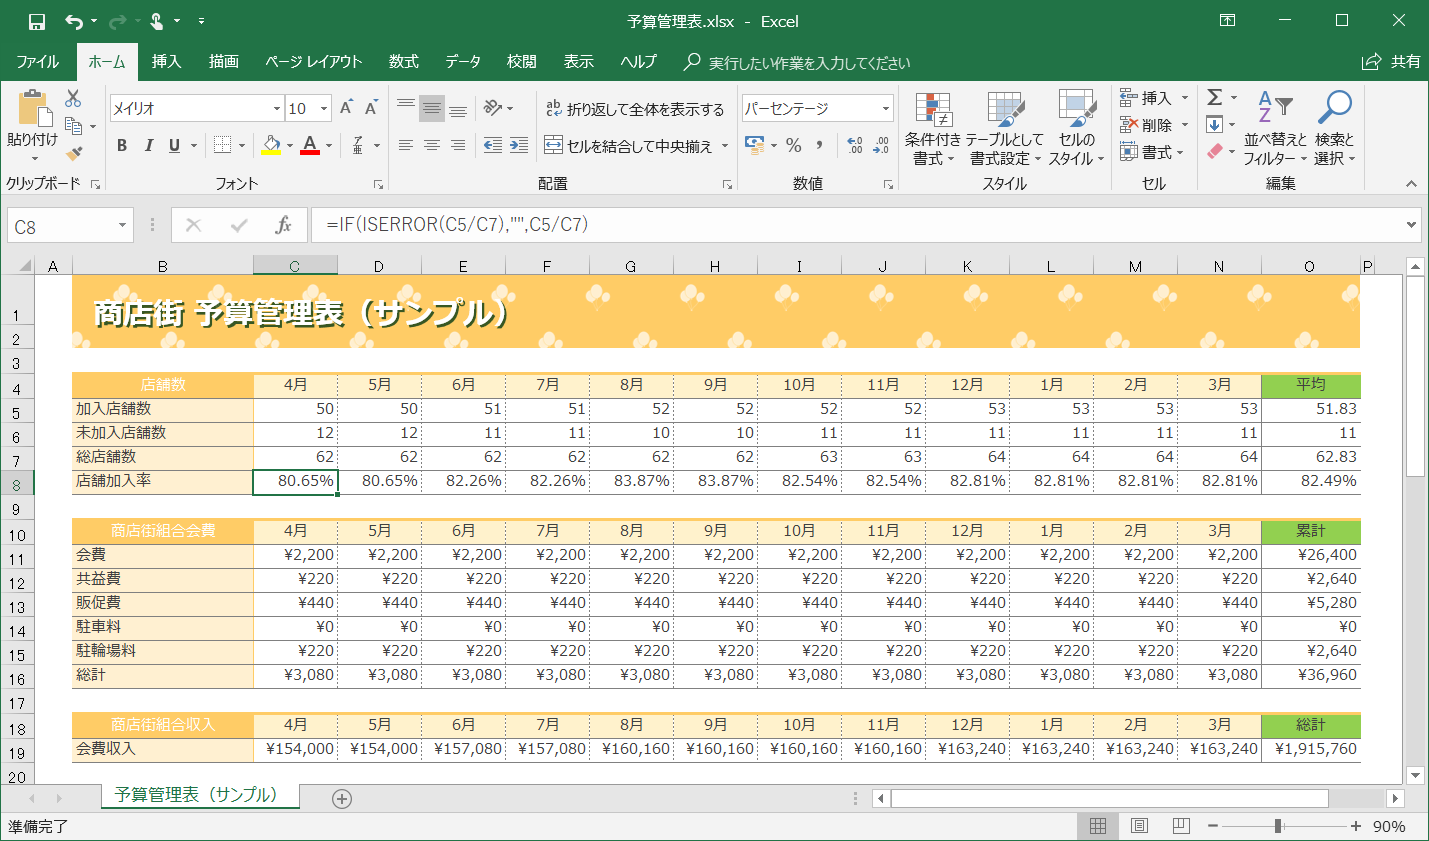Toggle bold formatting in the Font group
Viewport: 1429px width, 841px height.
(x=120, y=145)
